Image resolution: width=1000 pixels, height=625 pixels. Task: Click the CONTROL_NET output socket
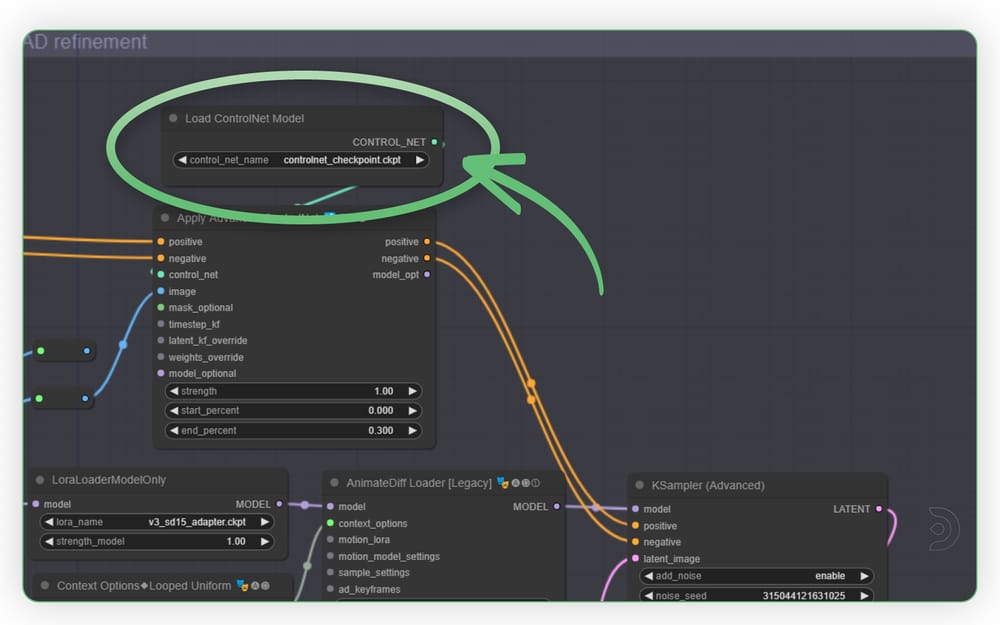(434, 141)
